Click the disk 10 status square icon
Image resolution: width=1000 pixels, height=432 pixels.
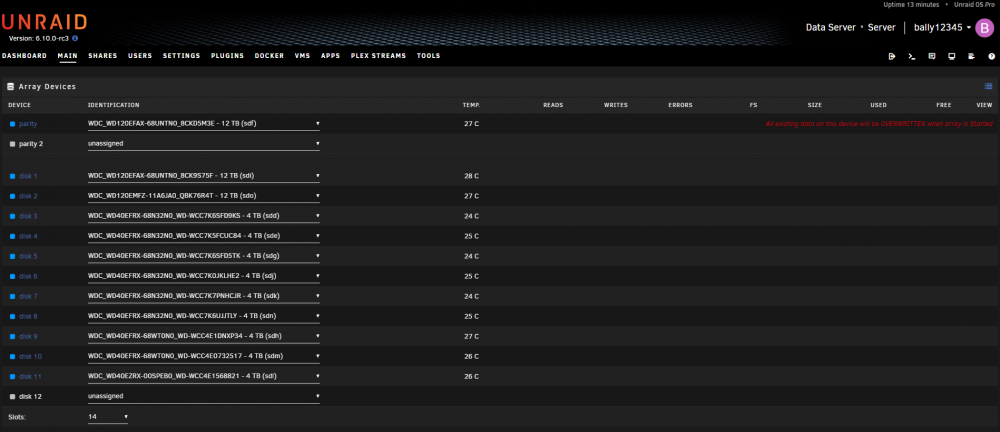tap(12, 356)
